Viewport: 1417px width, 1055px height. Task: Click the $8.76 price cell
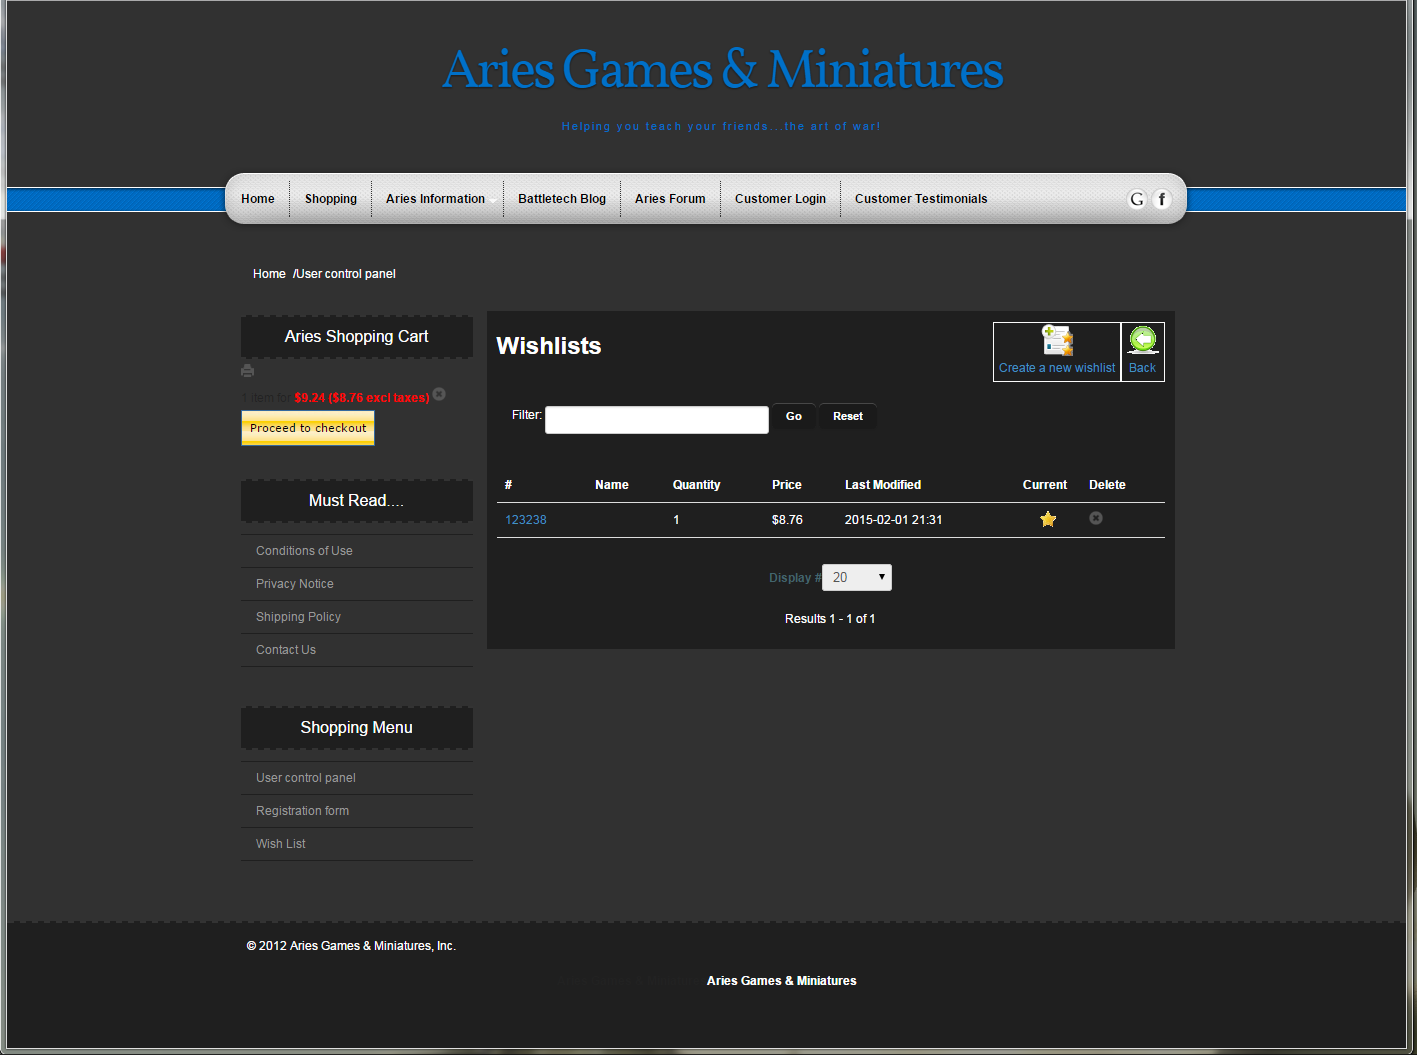click(787, 520)
